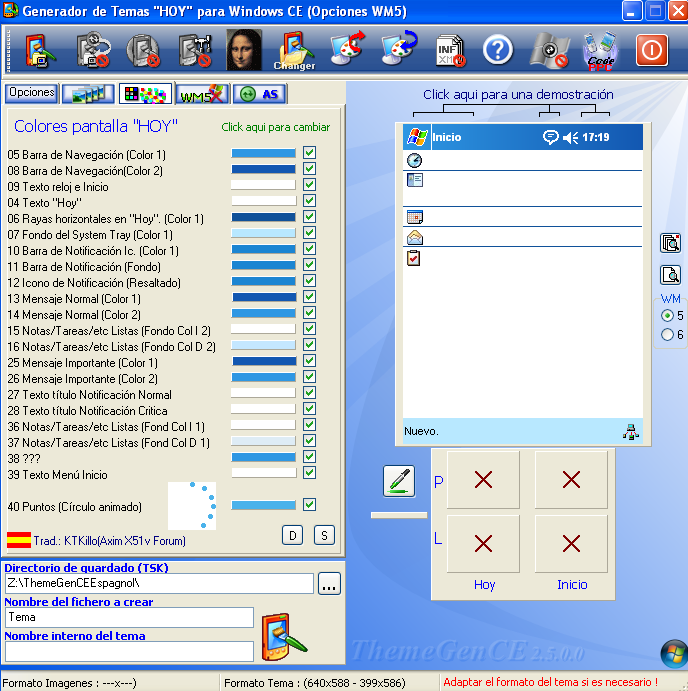Click the INF XML file toolbar icon

[450, 51]
